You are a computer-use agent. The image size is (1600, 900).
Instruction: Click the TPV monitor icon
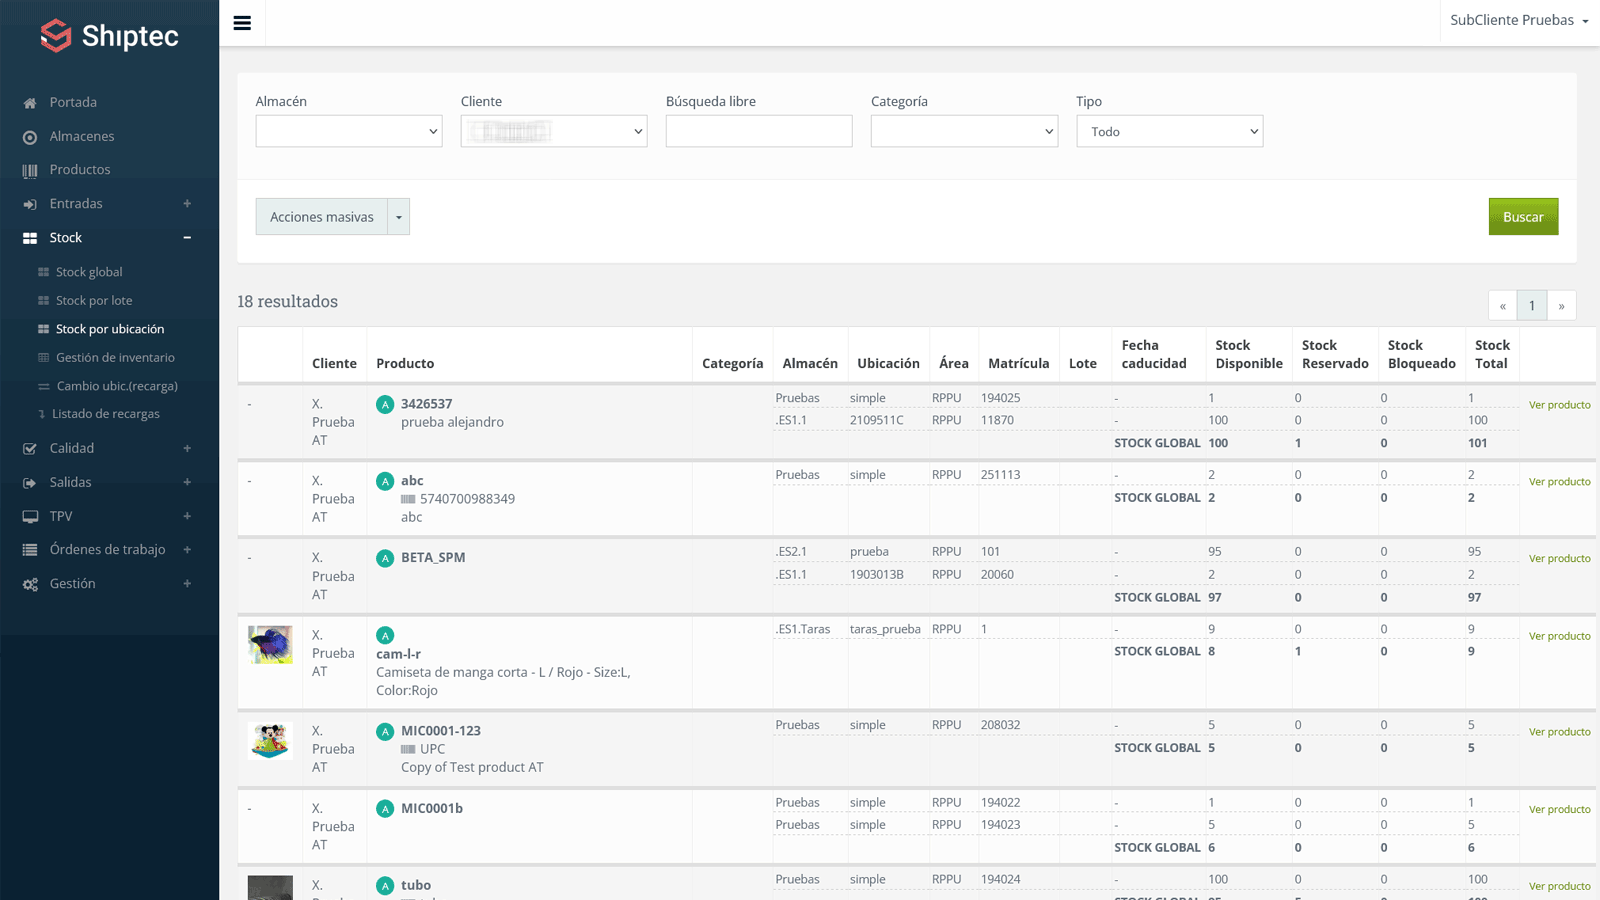(30, 517)
